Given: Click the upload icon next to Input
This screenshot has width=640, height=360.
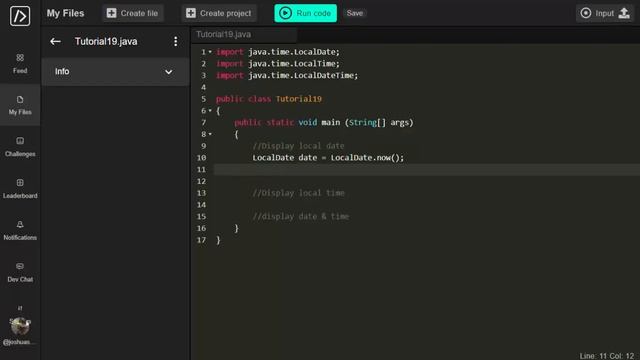Looking at the screenshot, I should (x=624, y=13).
